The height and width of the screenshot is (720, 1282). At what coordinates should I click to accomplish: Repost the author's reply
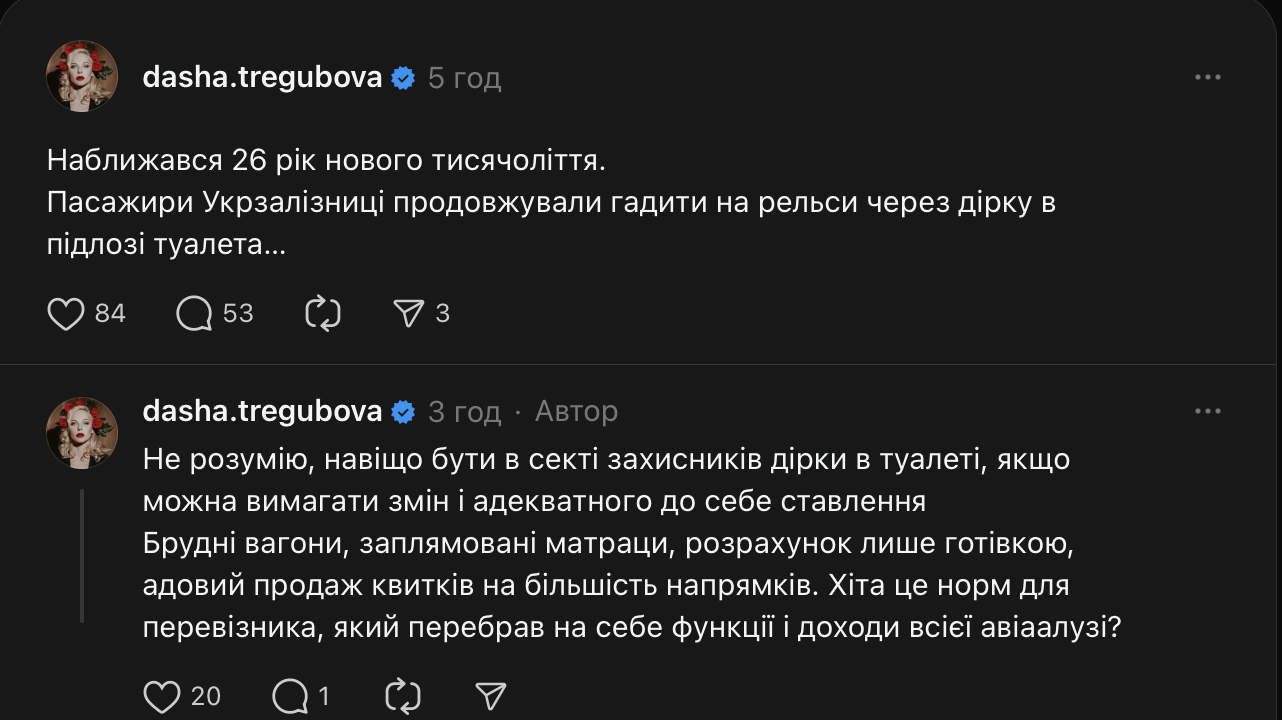[x=401, y=695]
